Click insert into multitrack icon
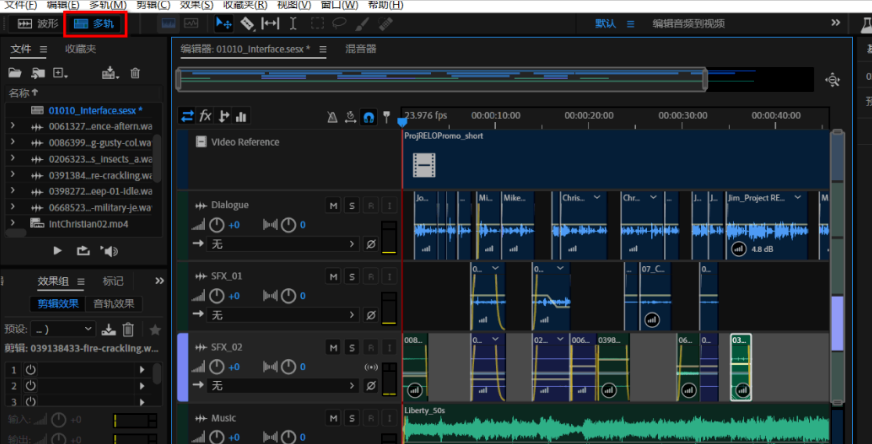This screenshot has height=444, width=872. click(x=110, y=73)
